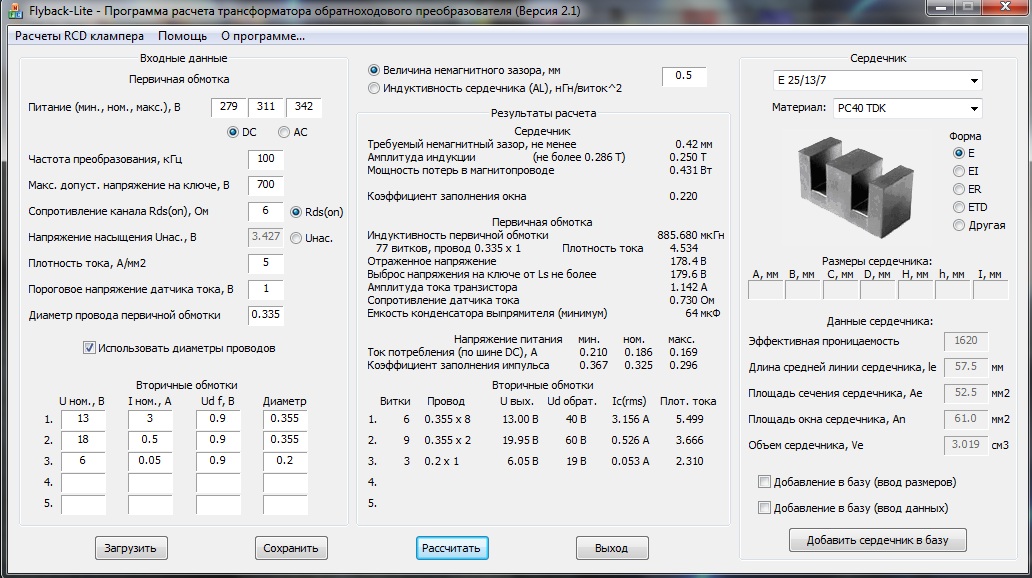This screenshot has width=1032, height=578.
Task: Select the AC power supply radio button
Action: coord(285,132)
